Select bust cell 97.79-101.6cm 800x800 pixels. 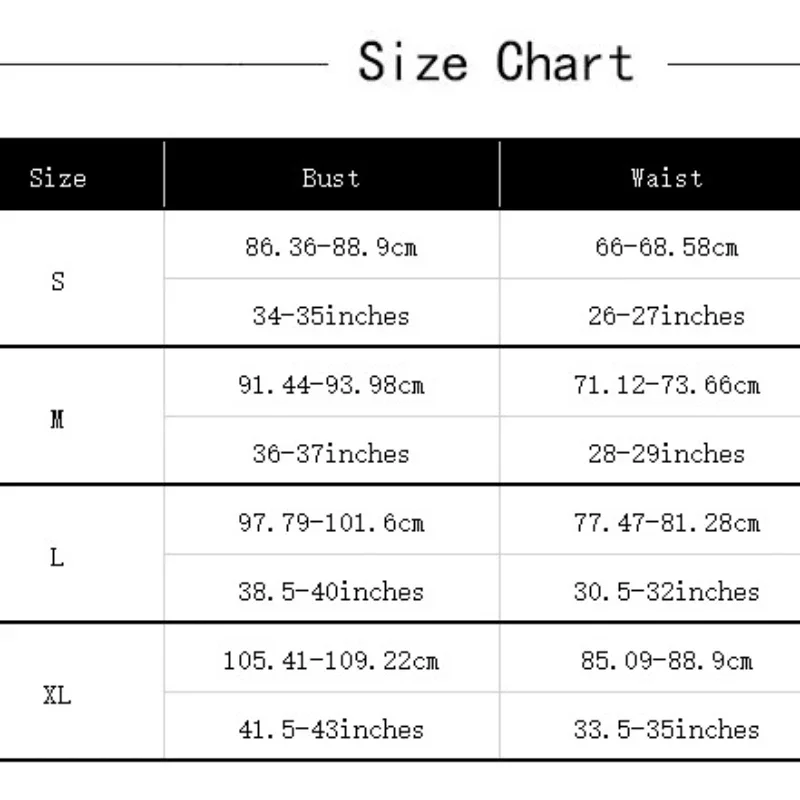[331, 522]
